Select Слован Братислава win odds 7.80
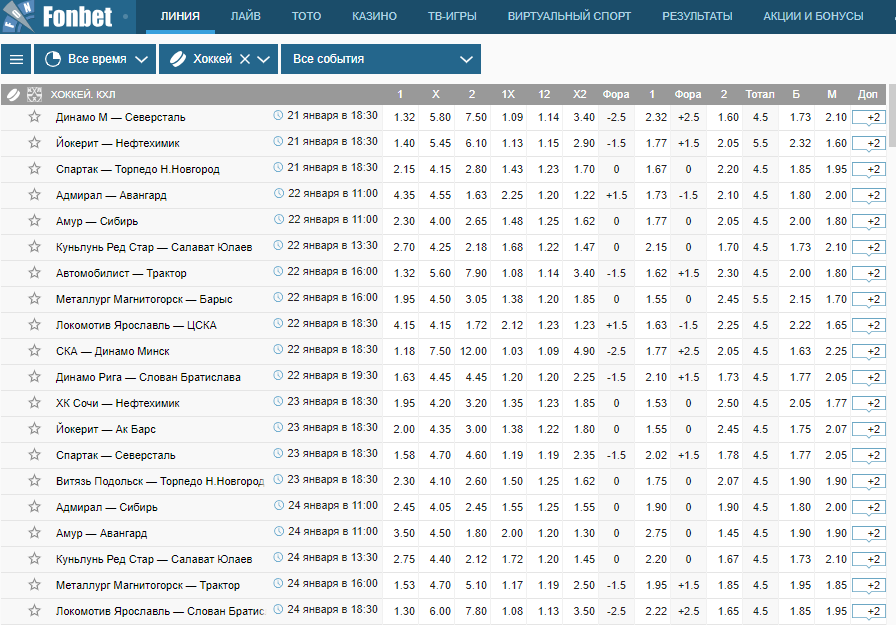896x625 pixels. point(476,611)
